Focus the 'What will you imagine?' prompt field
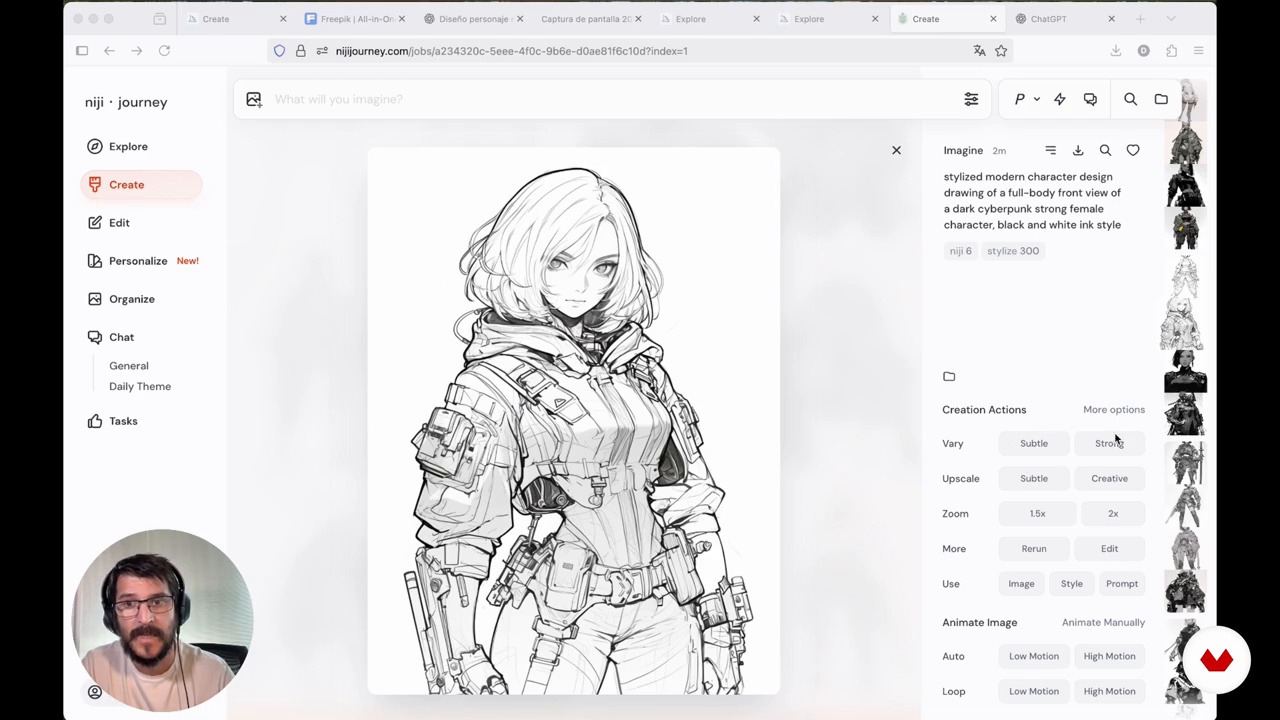The width and height of the screenshot is (1280, 720). pyautogui.click(x=610, y=99)
